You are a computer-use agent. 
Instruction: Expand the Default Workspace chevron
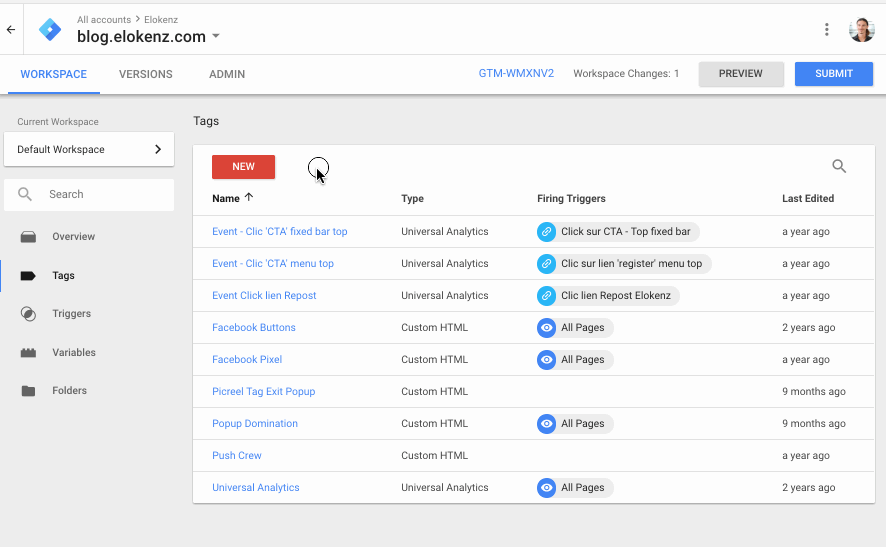coord(158,149)
